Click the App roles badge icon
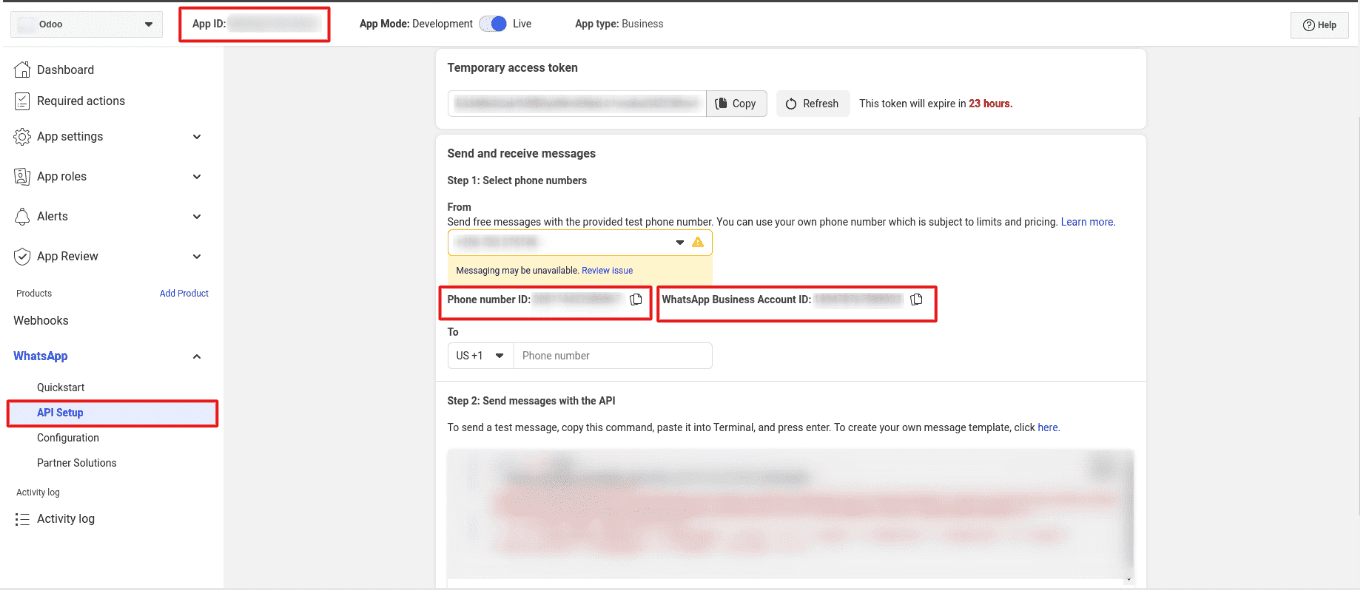Image resolution: width=1360 pixels, height=590 pixels. tap(22, 177)
